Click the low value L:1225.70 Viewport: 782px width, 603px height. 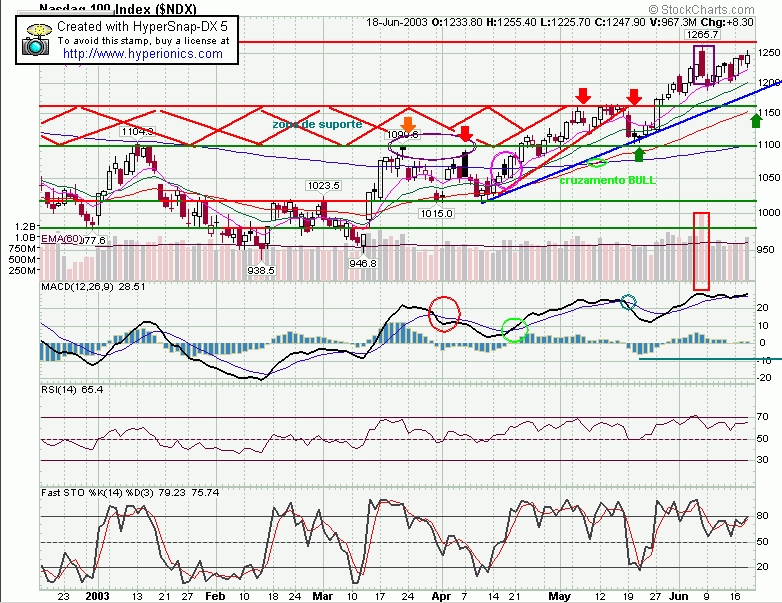click(x=566, y=22)
